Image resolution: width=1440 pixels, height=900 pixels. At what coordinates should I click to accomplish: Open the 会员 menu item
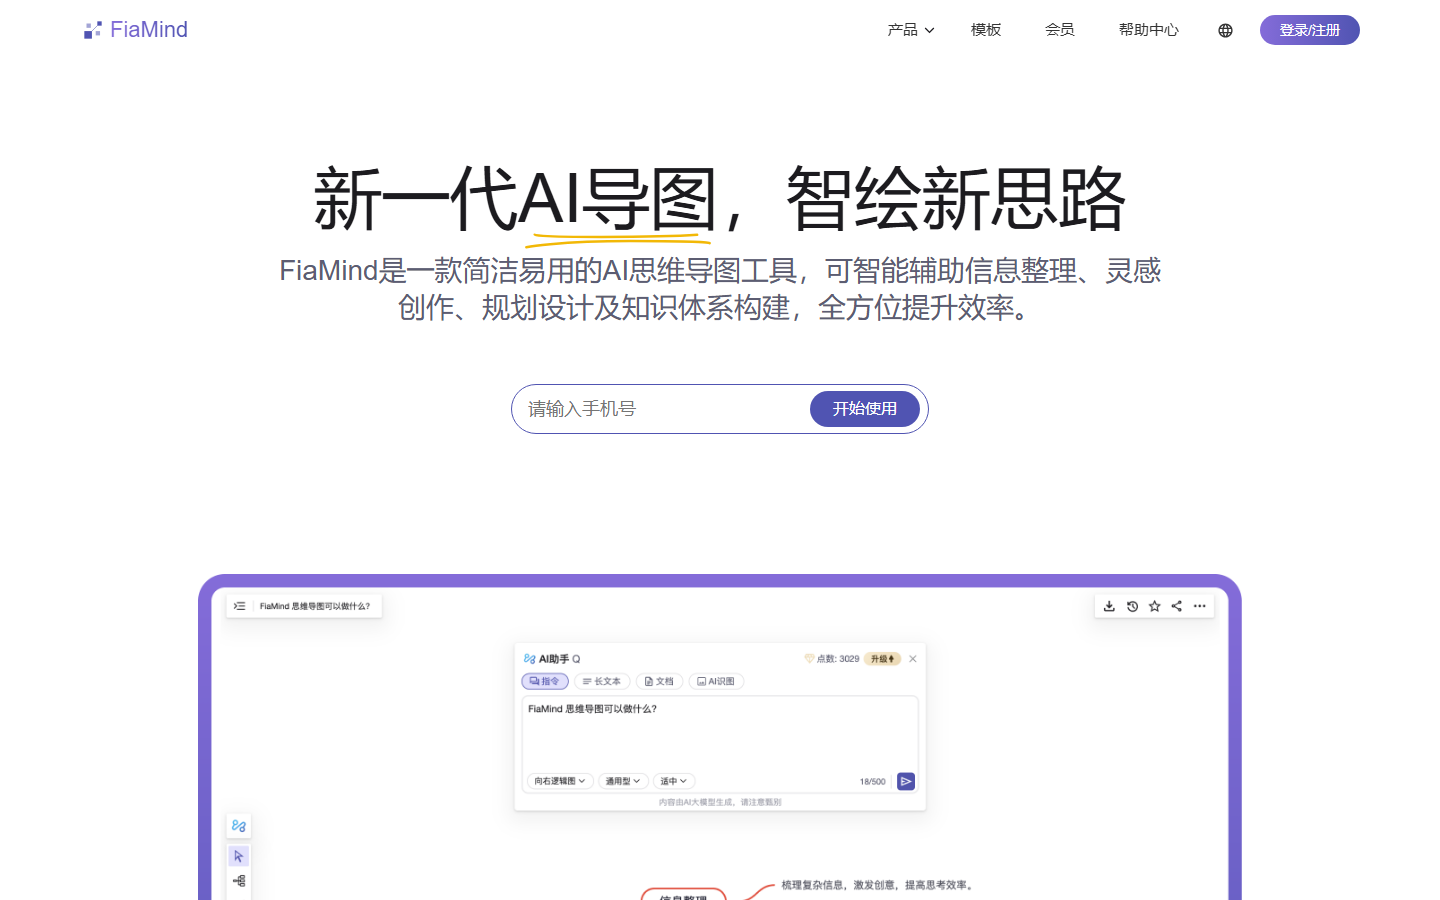tap(1060, 30)
